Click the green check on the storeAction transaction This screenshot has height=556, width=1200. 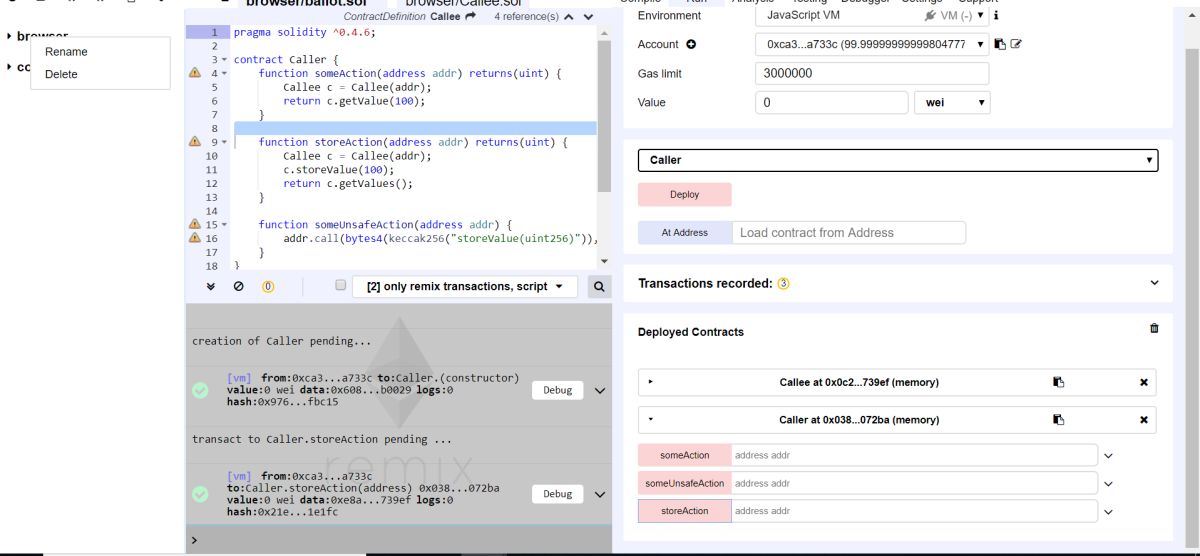(x=201, y=494)
